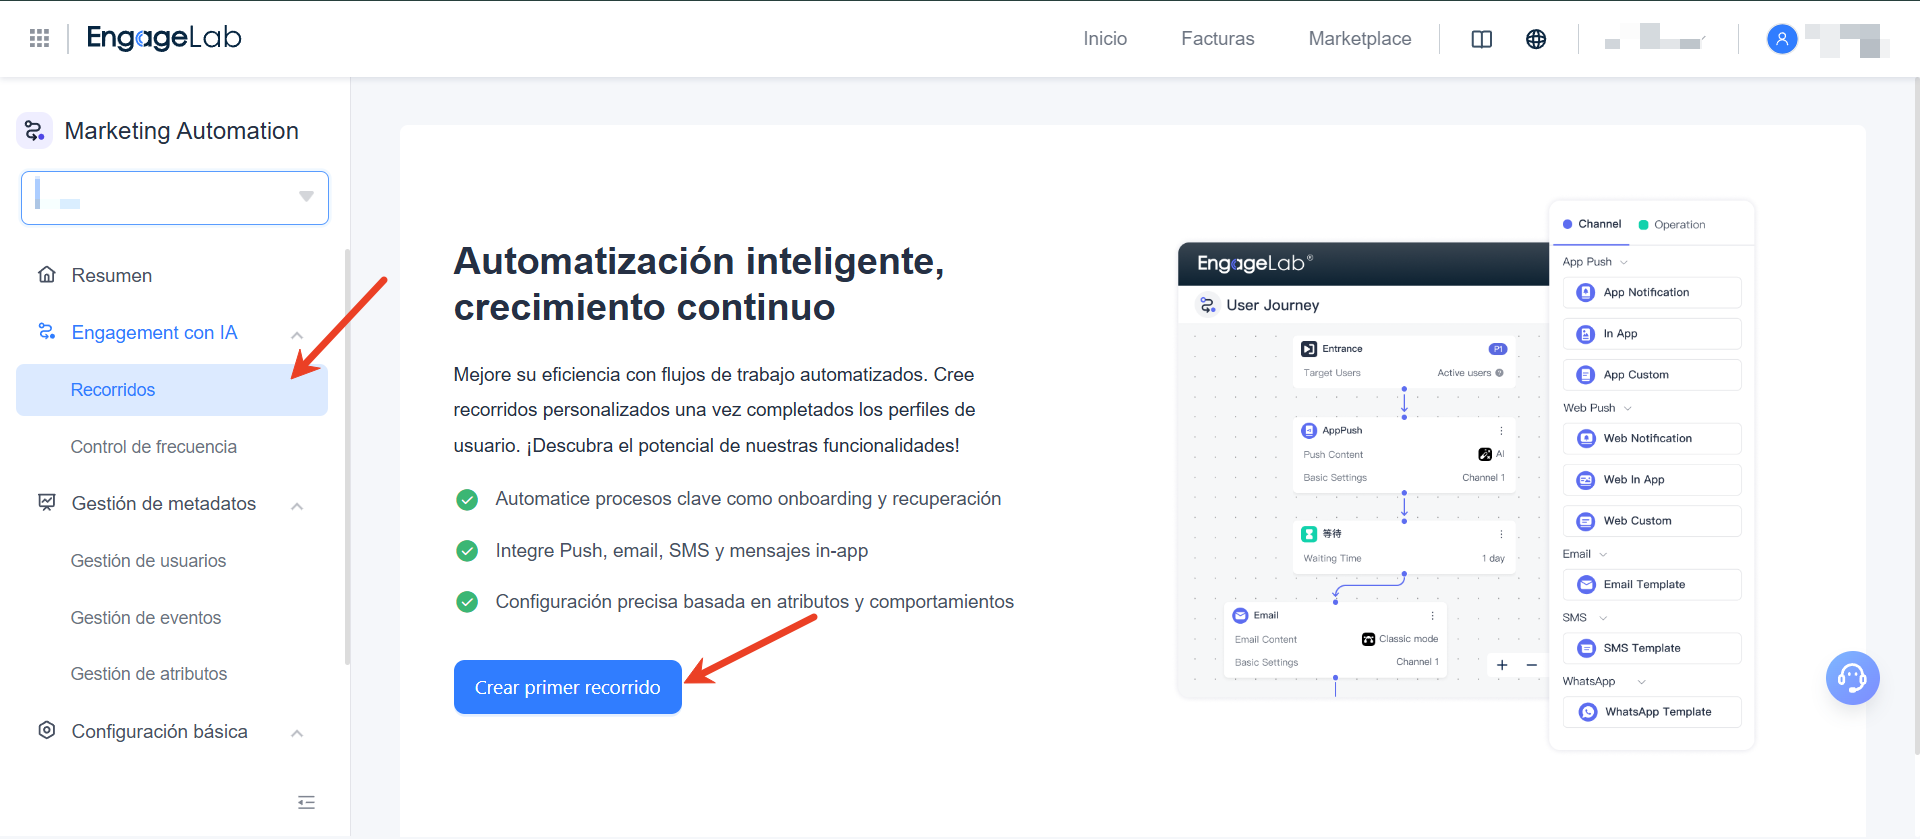The height and width of the screenshot is (839, 1920).
Task: Click the Engagement con IA icon
Action: coord(46,332)
